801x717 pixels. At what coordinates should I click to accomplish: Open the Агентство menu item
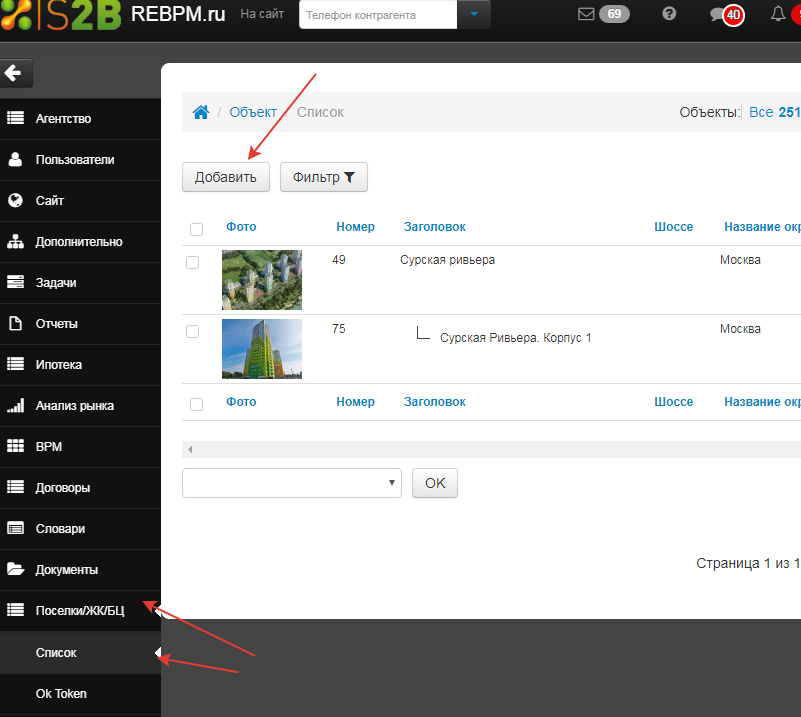(80, 118)
